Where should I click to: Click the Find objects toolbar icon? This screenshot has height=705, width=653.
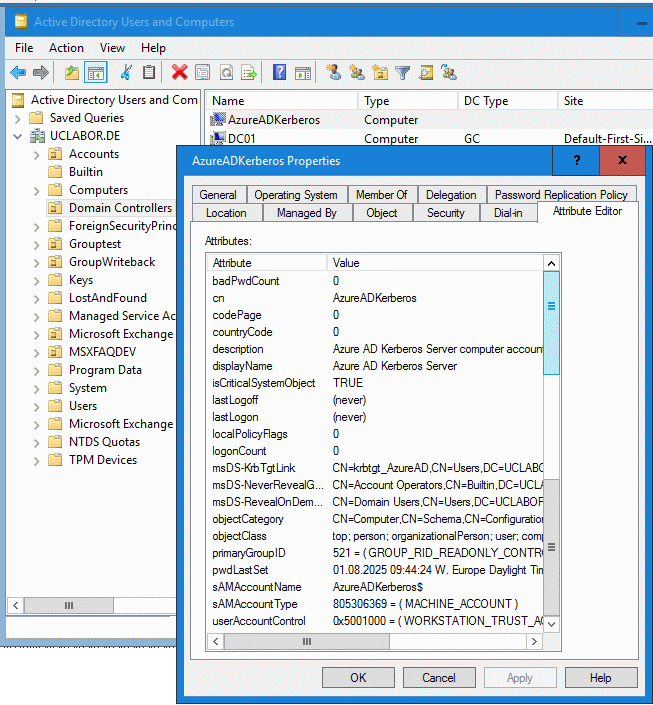[x=425, y=72]
